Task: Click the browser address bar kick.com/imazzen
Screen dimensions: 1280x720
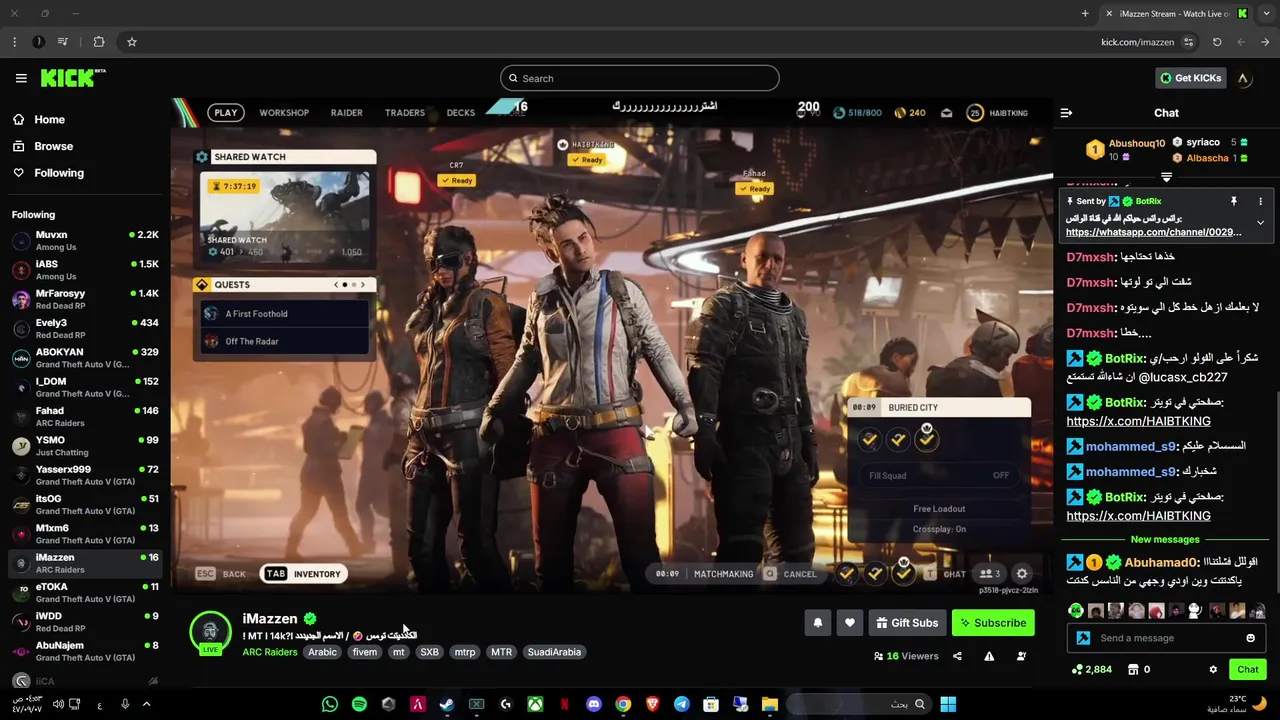Action: [1137, 42]
